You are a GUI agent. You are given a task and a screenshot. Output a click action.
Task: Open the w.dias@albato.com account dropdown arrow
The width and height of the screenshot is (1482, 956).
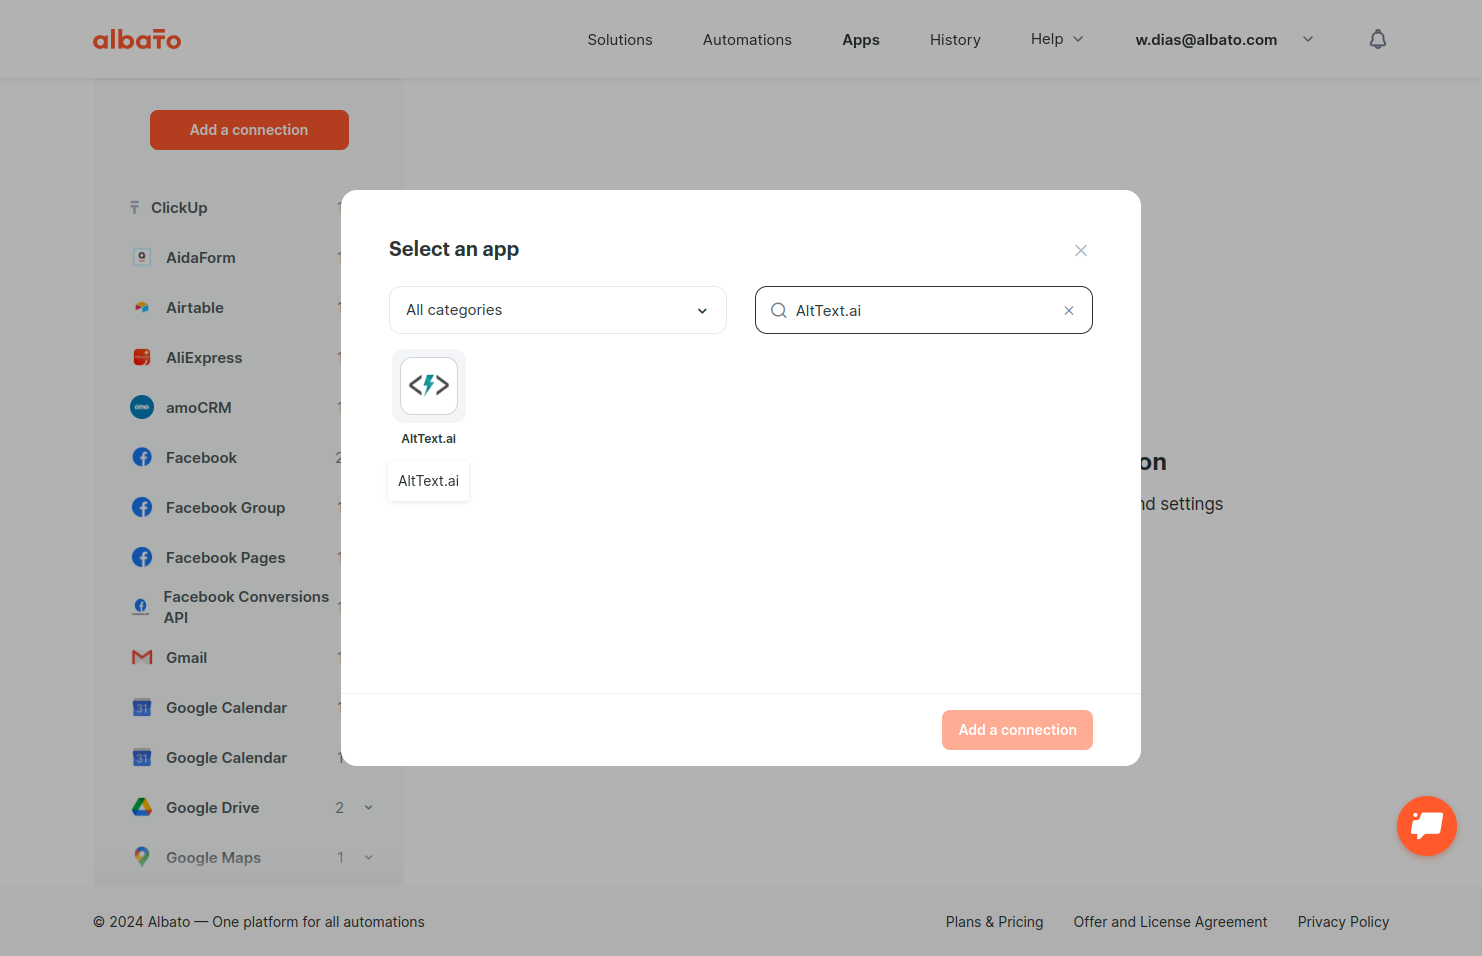click(x=1308, y=39)
